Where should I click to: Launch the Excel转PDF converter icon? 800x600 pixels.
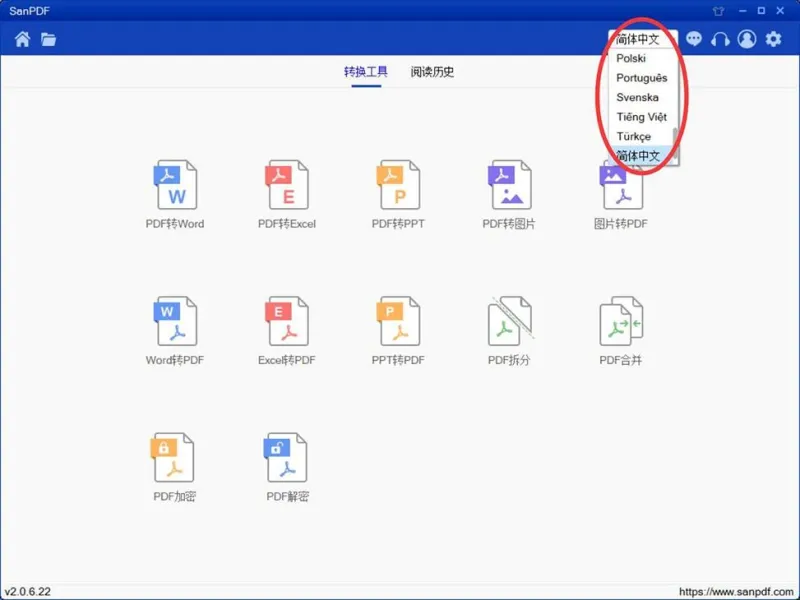point(287,321)
